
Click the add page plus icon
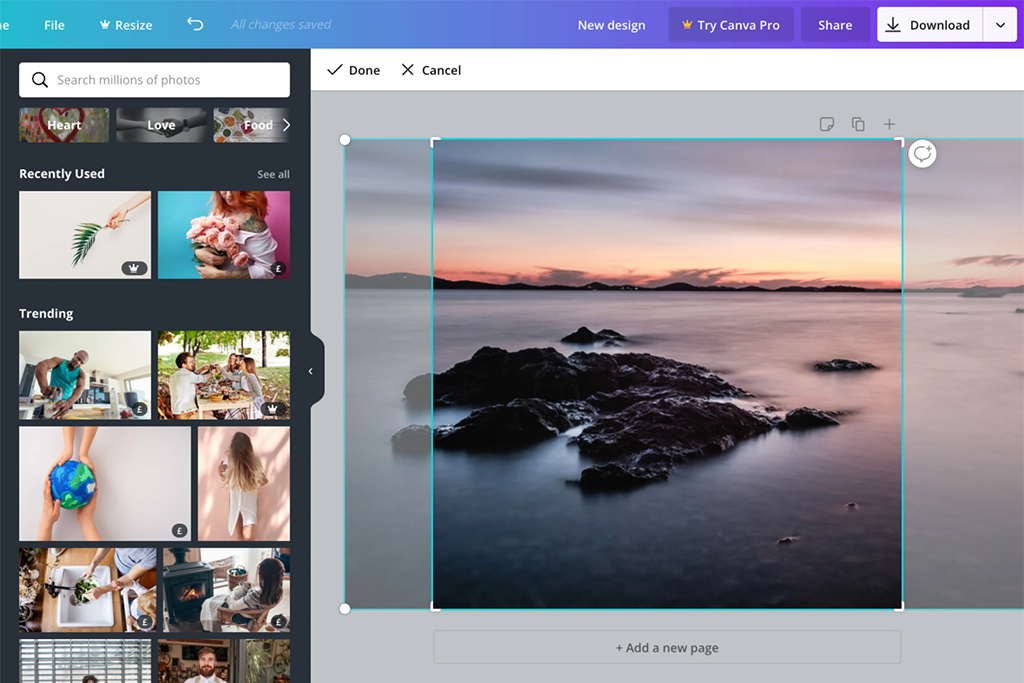tap(889, 124)
